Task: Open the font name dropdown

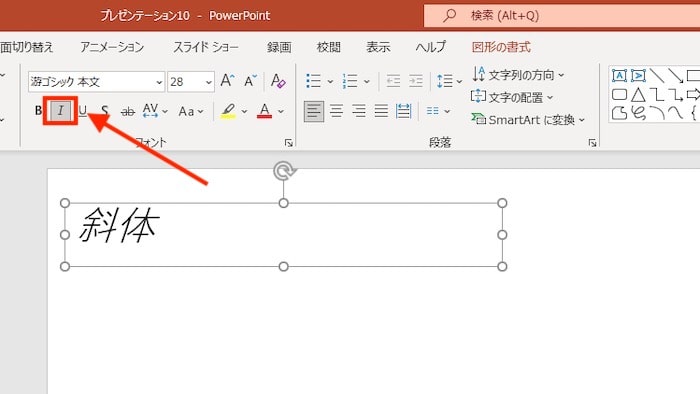Action: (159, 82)
